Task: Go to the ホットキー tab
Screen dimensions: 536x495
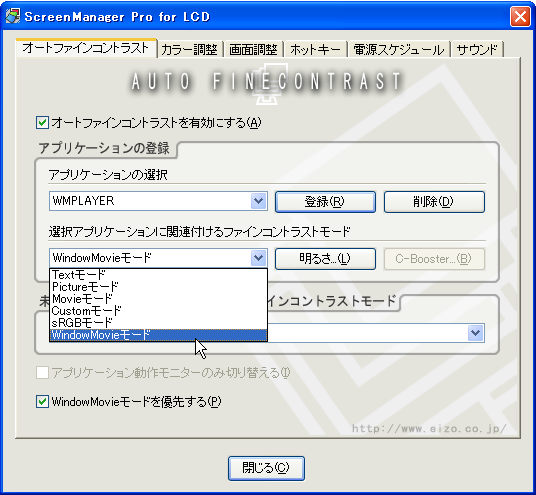Action: (x=315, y=50)
